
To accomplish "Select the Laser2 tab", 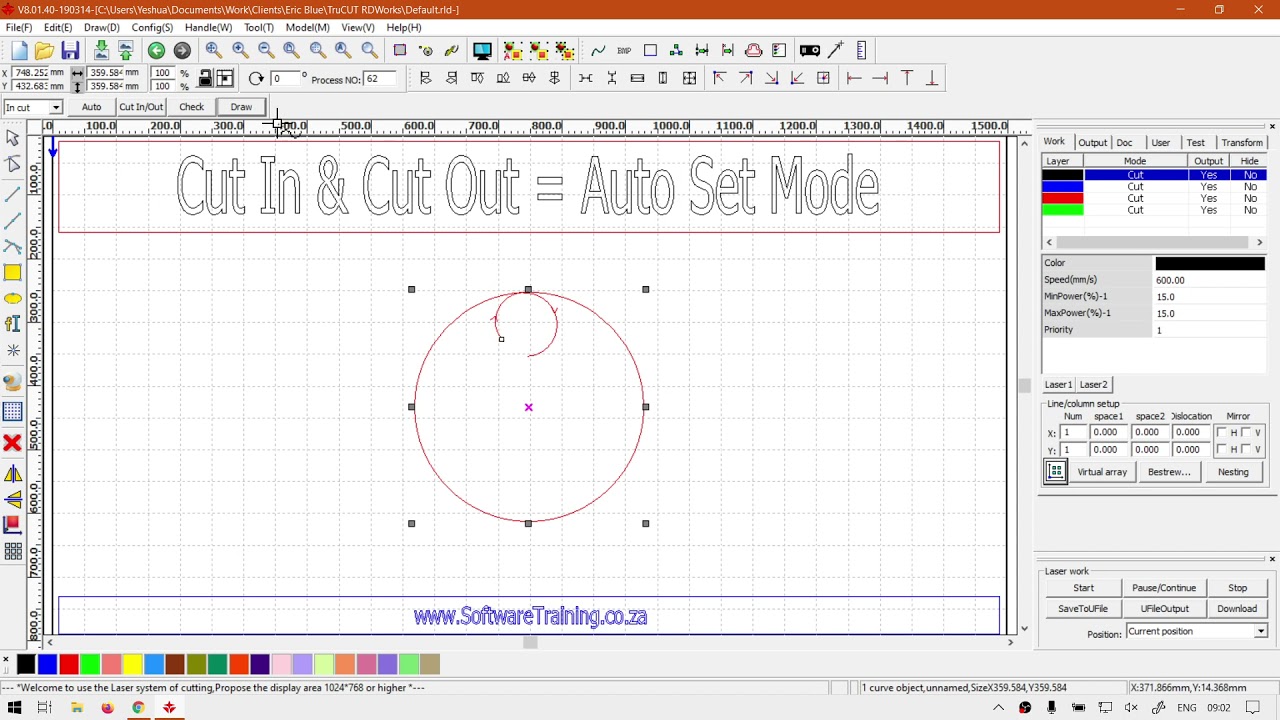I will 1093,385.
